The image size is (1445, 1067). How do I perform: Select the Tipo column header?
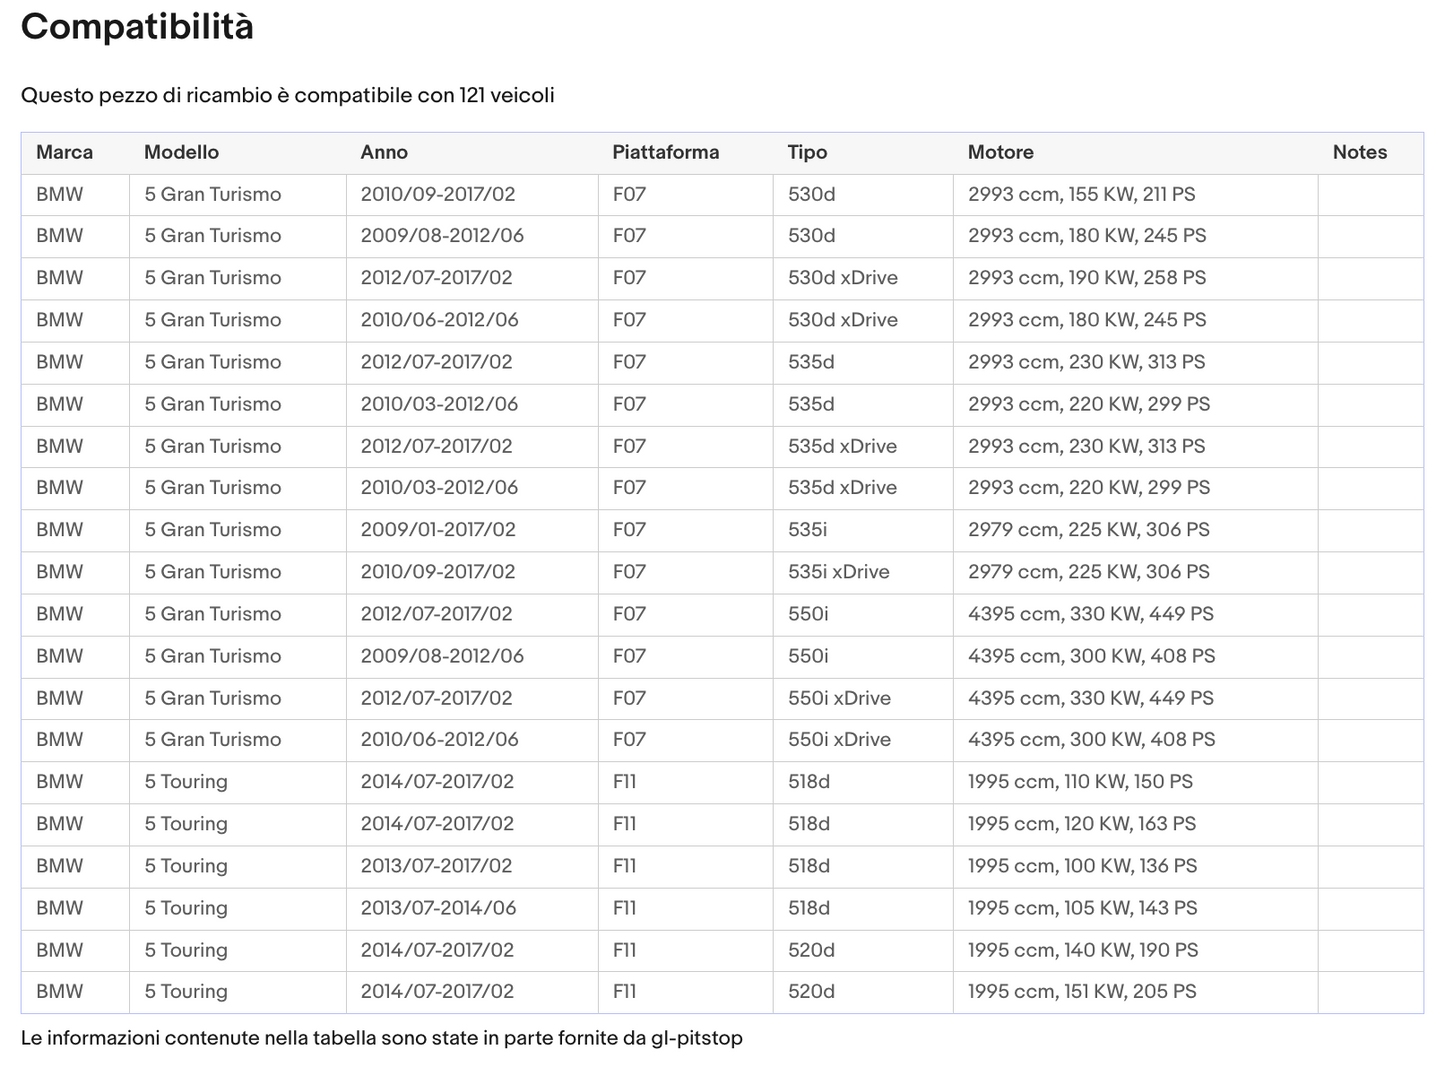[807, 152]
